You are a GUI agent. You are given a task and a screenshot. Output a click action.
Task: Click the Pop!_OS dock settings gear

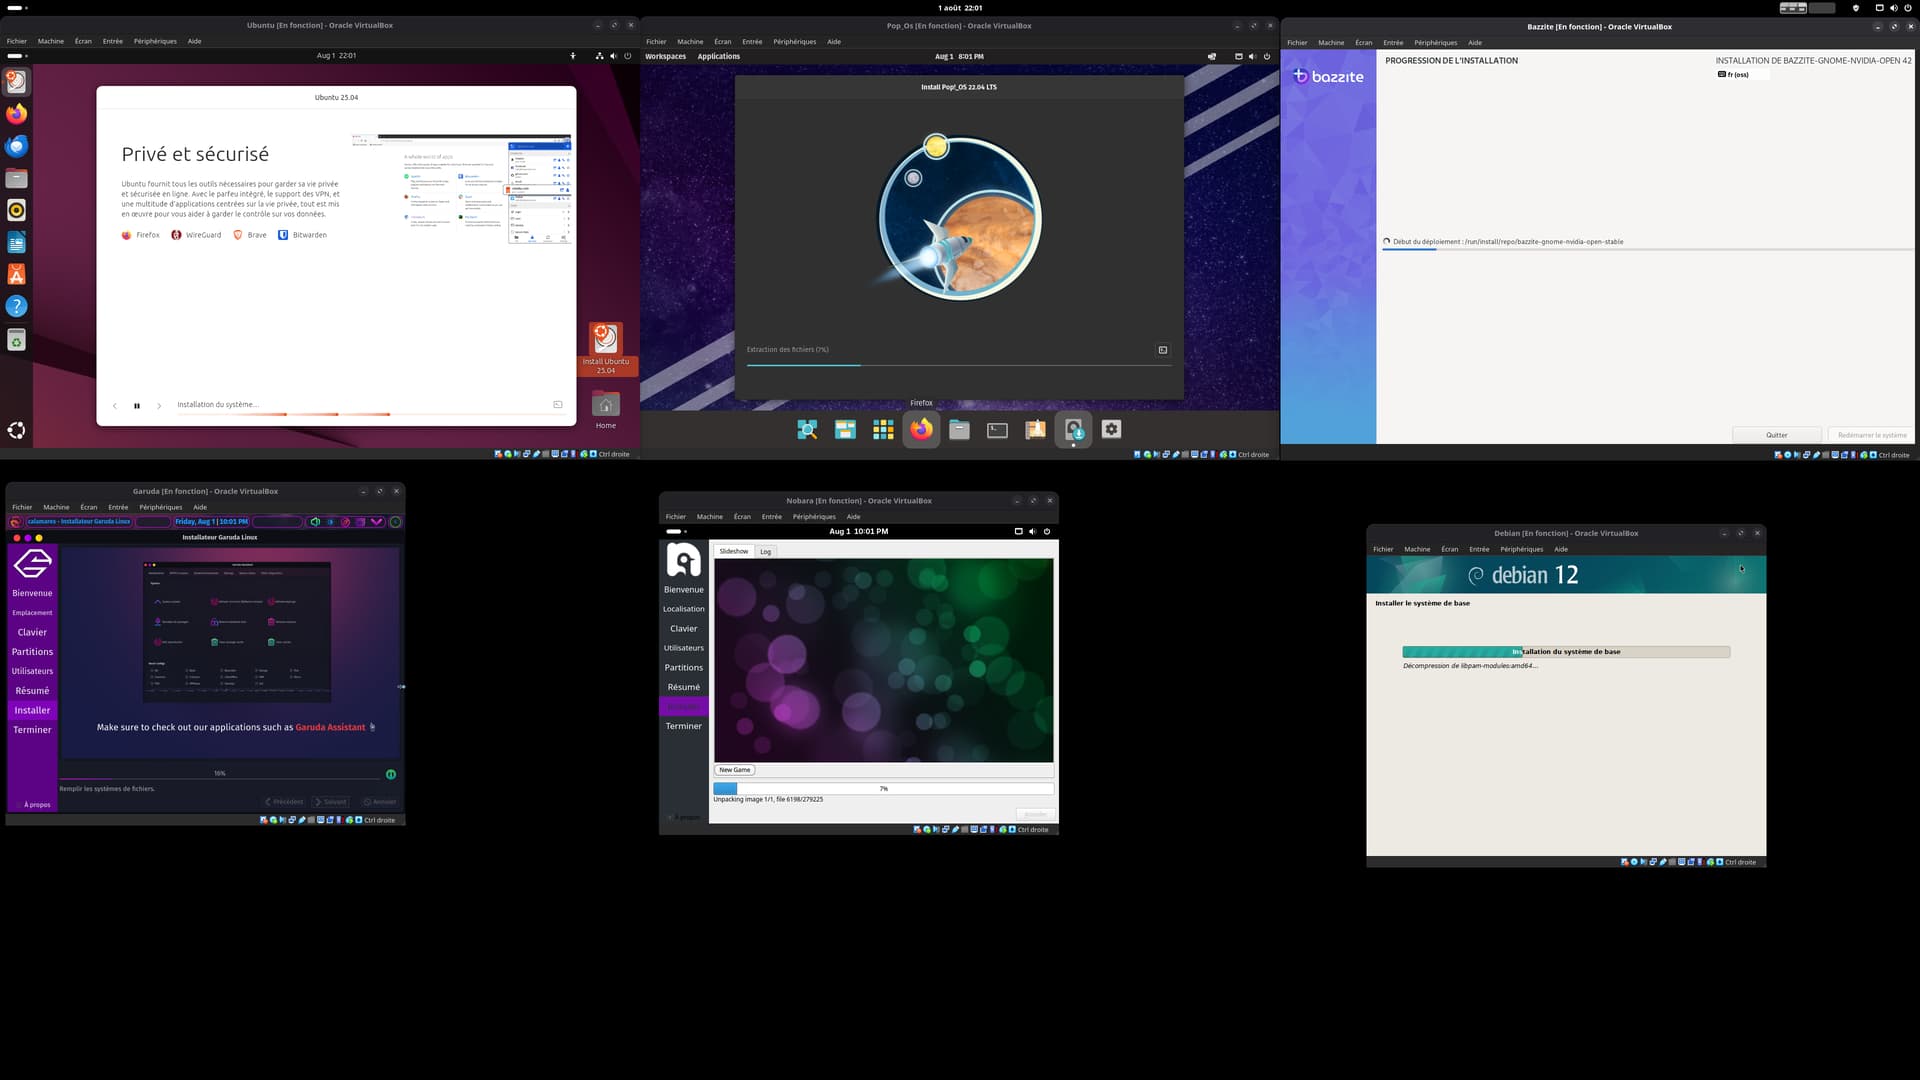[1111, 429]
